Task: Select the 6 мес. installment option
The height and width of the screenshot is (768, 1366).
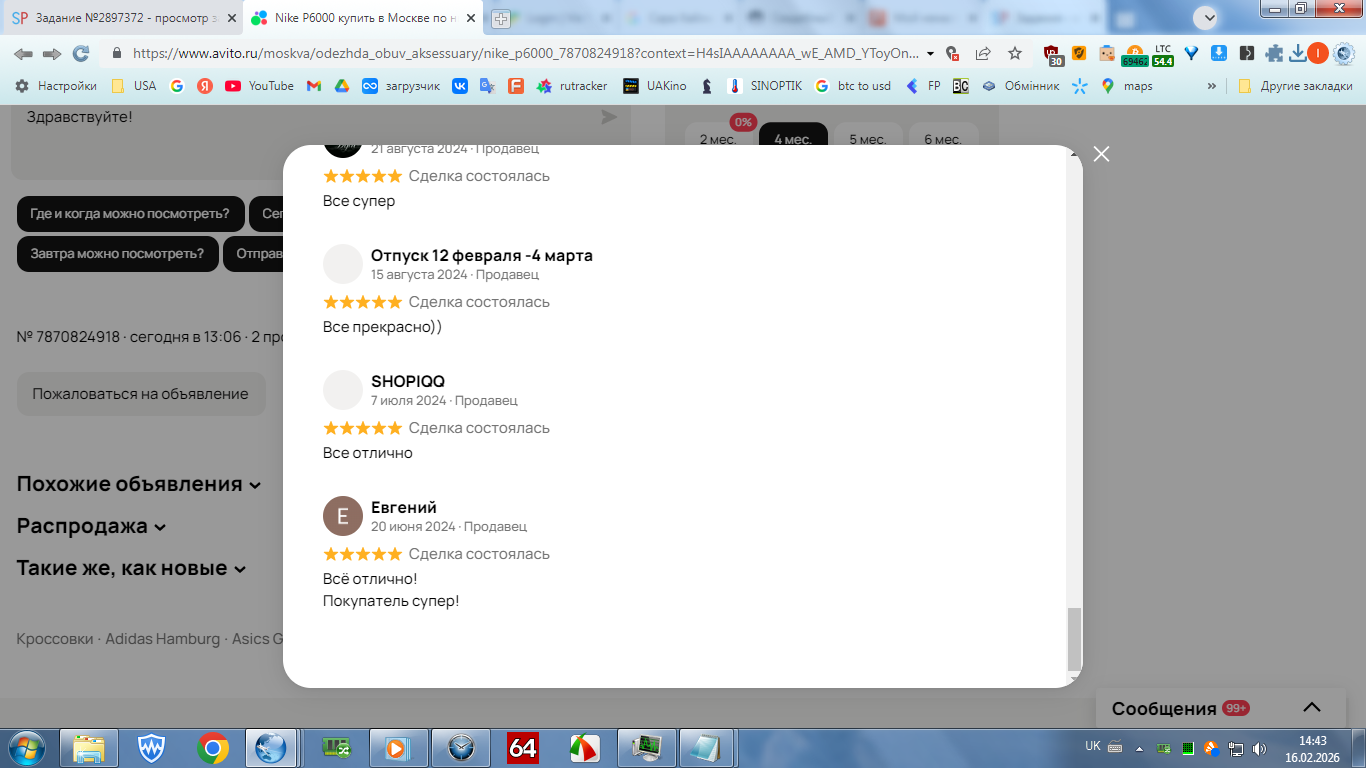Action: click(943, 139)
